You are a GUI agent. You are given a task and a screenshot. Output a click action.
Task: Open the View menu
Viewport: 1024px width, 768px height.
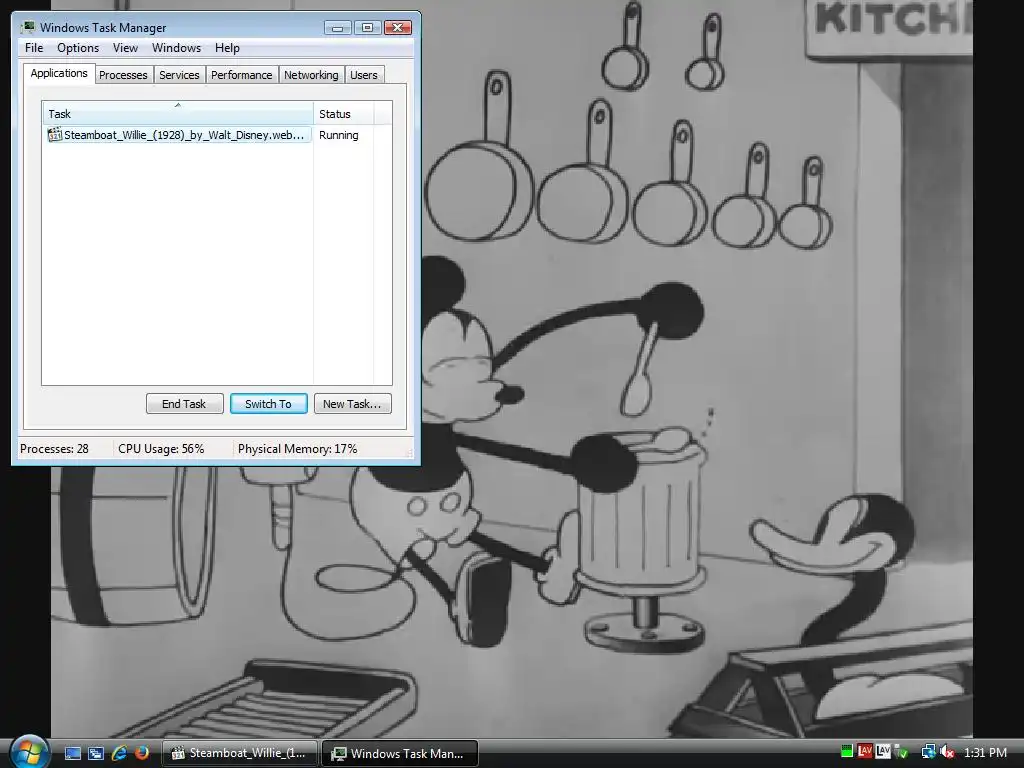(x=125, y=48)
